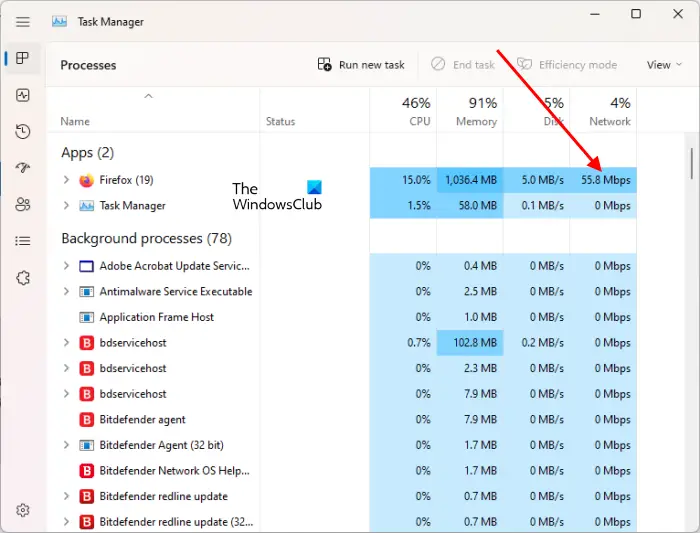This screenshot has height=533, width=700.
Task: Open the App history page in sidebar
Action: click(23, 131)
